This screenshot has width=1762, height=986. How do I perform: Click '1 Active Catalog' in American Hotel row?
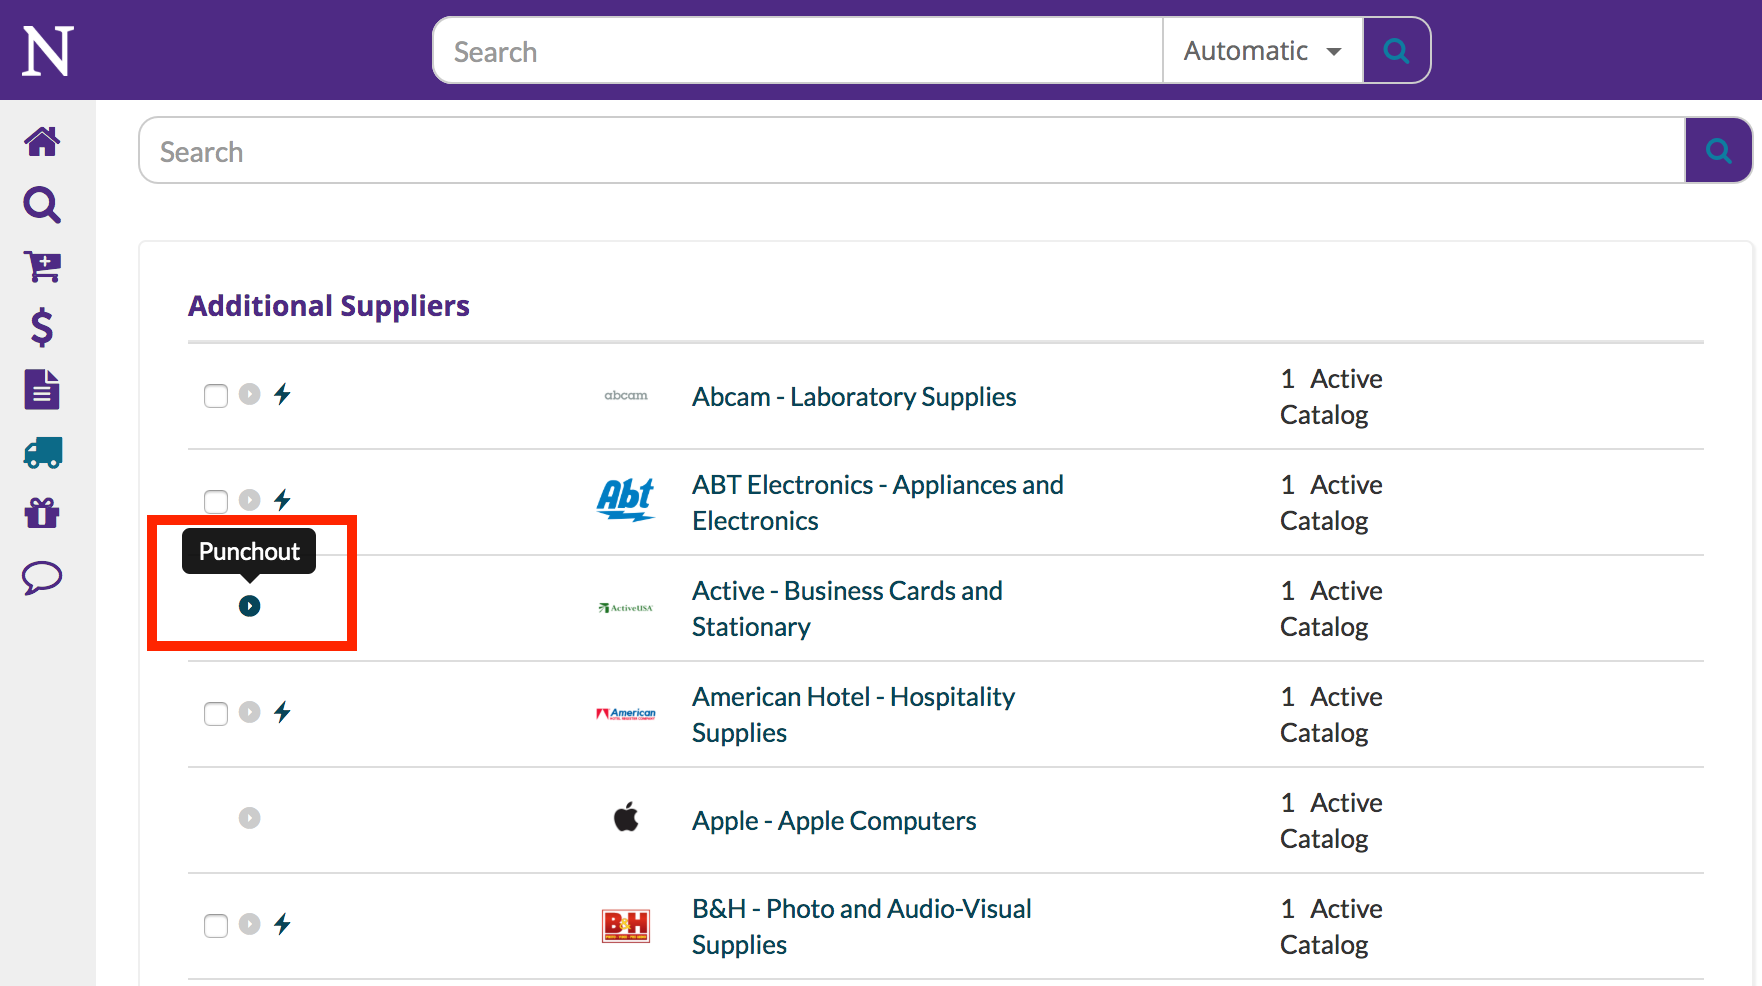point(1331,715)
